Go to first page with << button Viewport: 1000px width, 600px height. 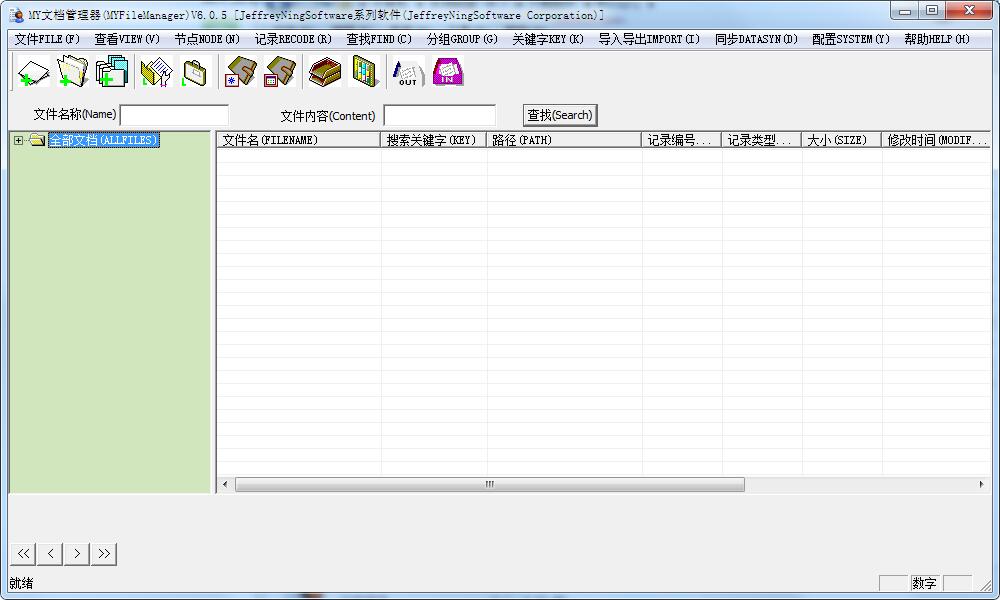click(23, 553)
